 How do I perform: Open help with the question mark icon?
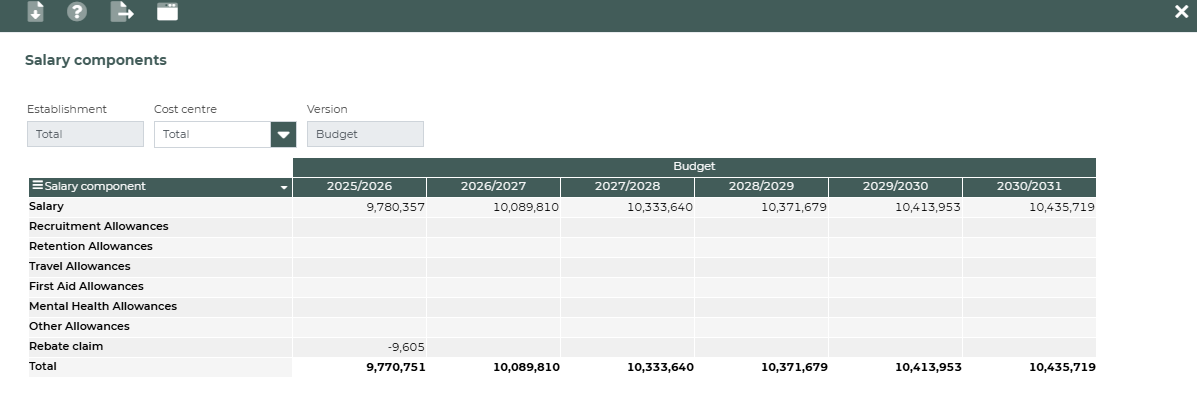click(x=77, y=12)
